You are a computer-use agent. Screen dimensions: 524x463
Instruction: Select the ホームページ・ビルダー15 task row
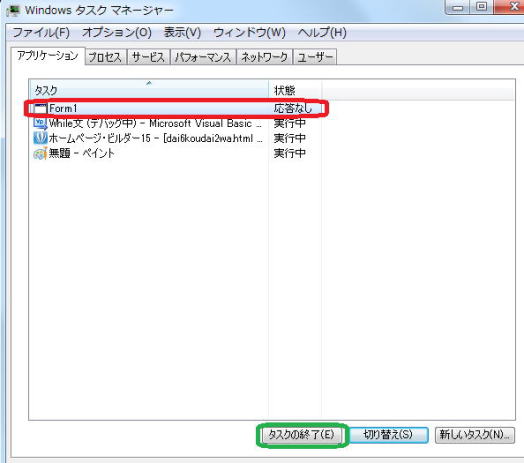click(176, 138)
